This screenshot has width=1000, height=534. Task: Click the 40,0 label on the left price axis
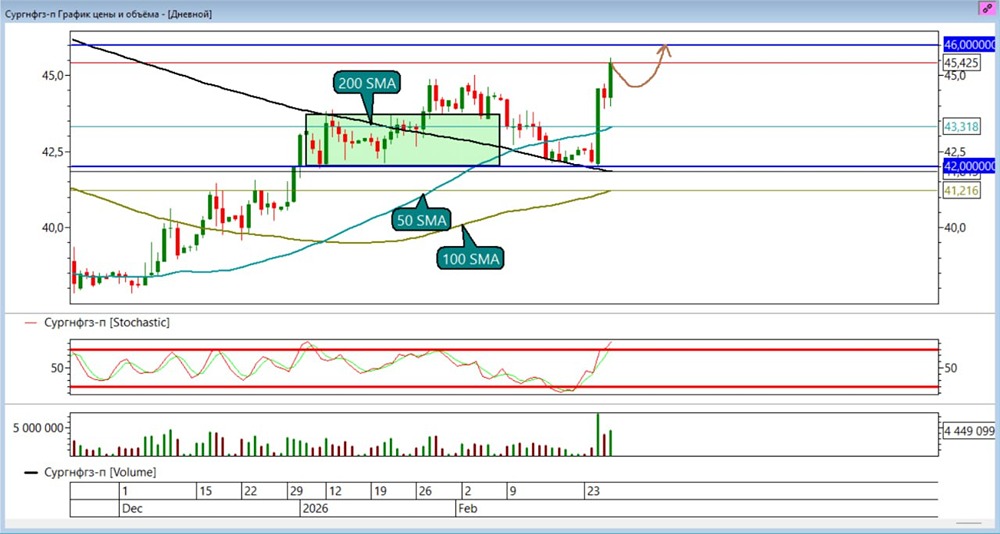(54, 228)
